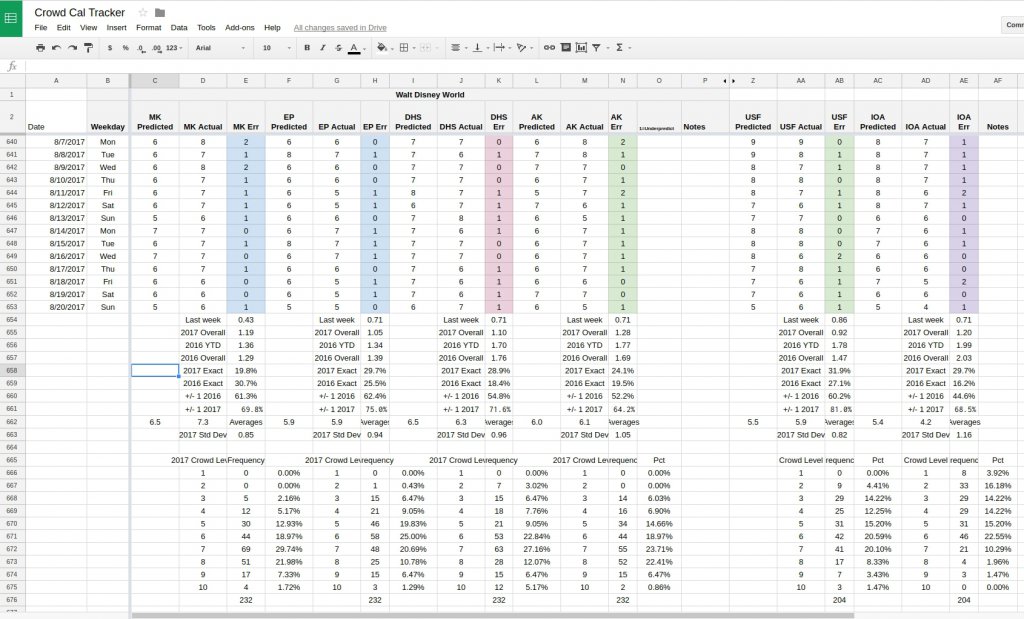The image size is (1024, 619).
Task: Insert a chart from the toolbar
Action: point(581,47)
